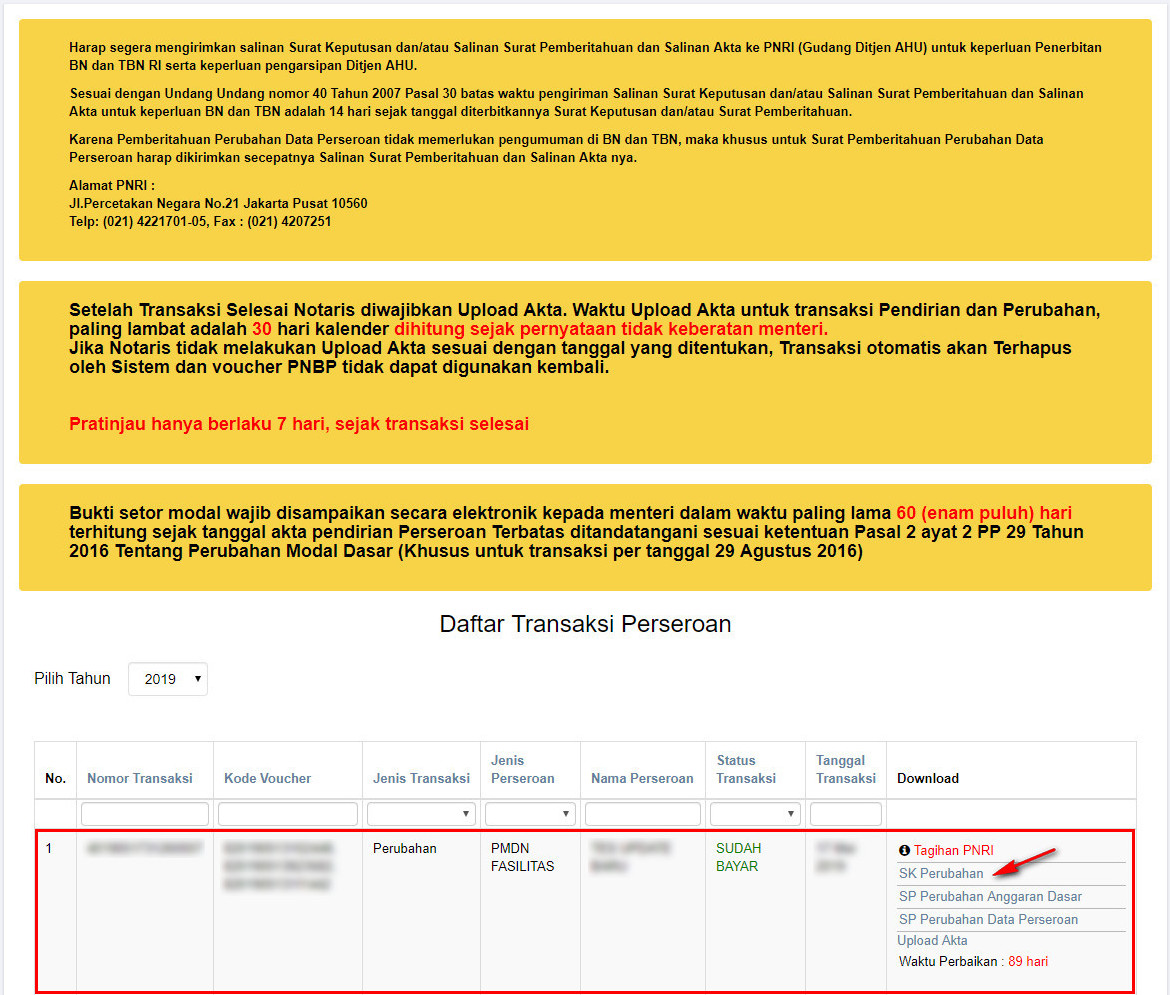The width and height of the screenshot is (1170, 995).
Task: Download SP Perubahan Anggaran Dasar
Action: tap(990, 897)
